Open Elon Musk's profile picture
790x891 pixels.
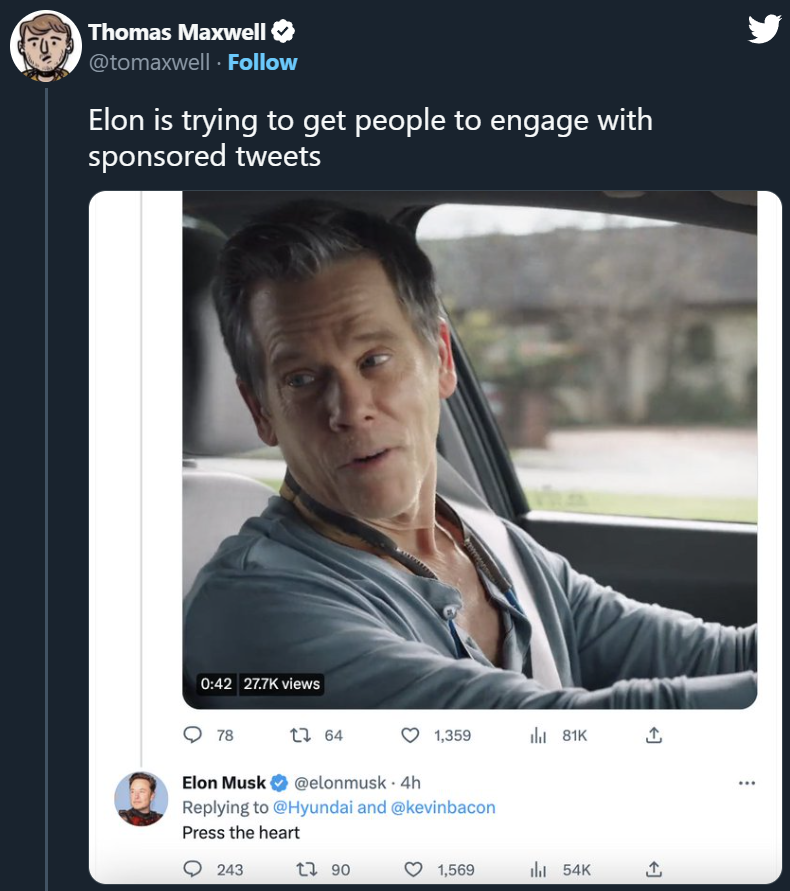[140, 798]
